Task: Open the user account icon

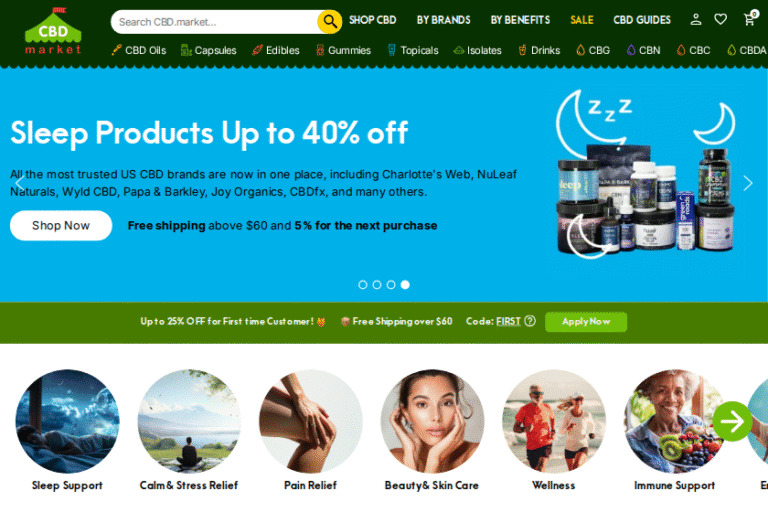Action: click(x=696, y=20)
